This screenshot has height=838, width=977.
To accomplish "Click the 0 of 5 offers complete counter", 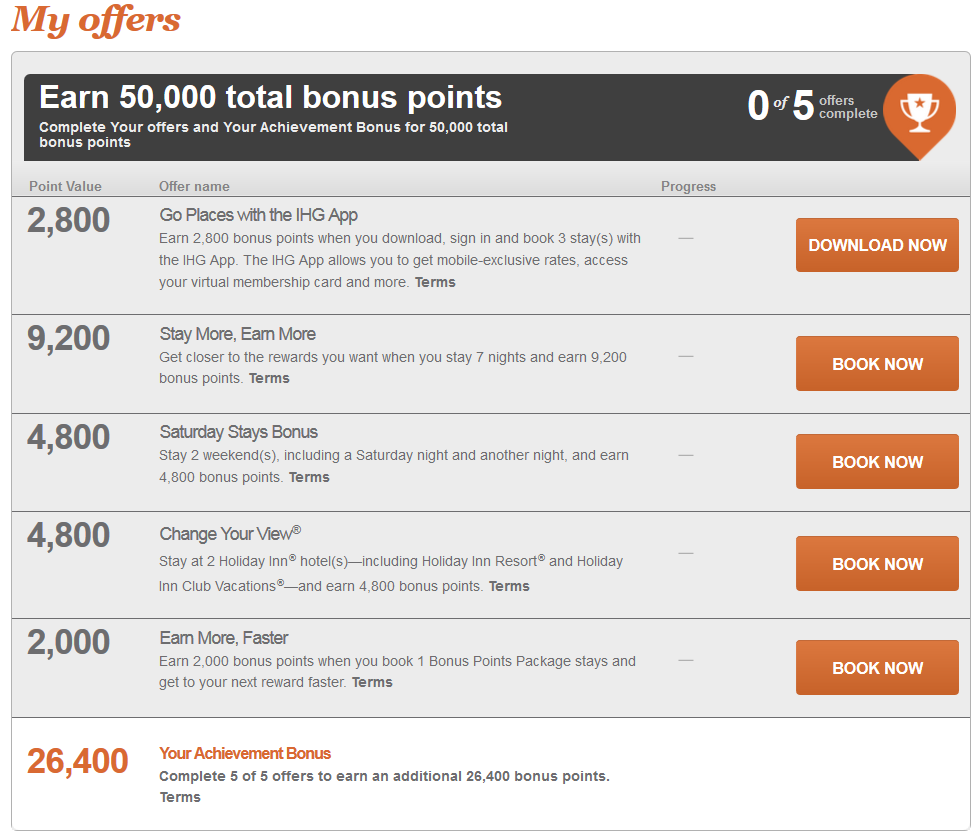I will [812, 106].
